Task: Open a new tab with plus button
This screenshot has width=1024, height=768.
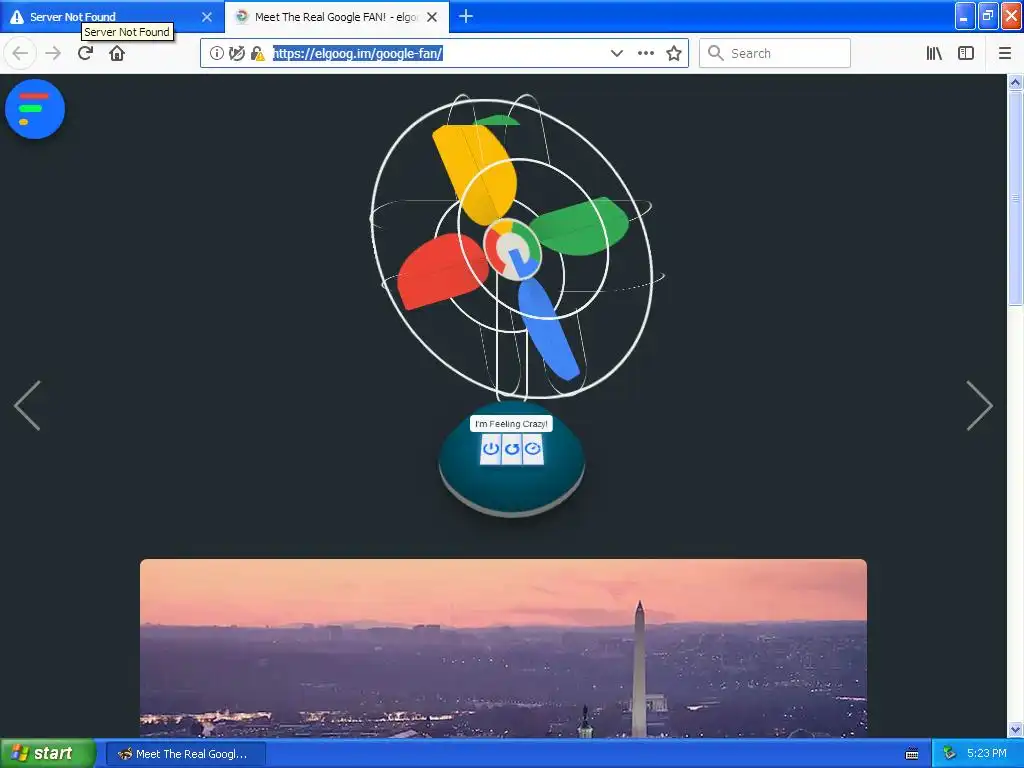Action: coord(466,16)
